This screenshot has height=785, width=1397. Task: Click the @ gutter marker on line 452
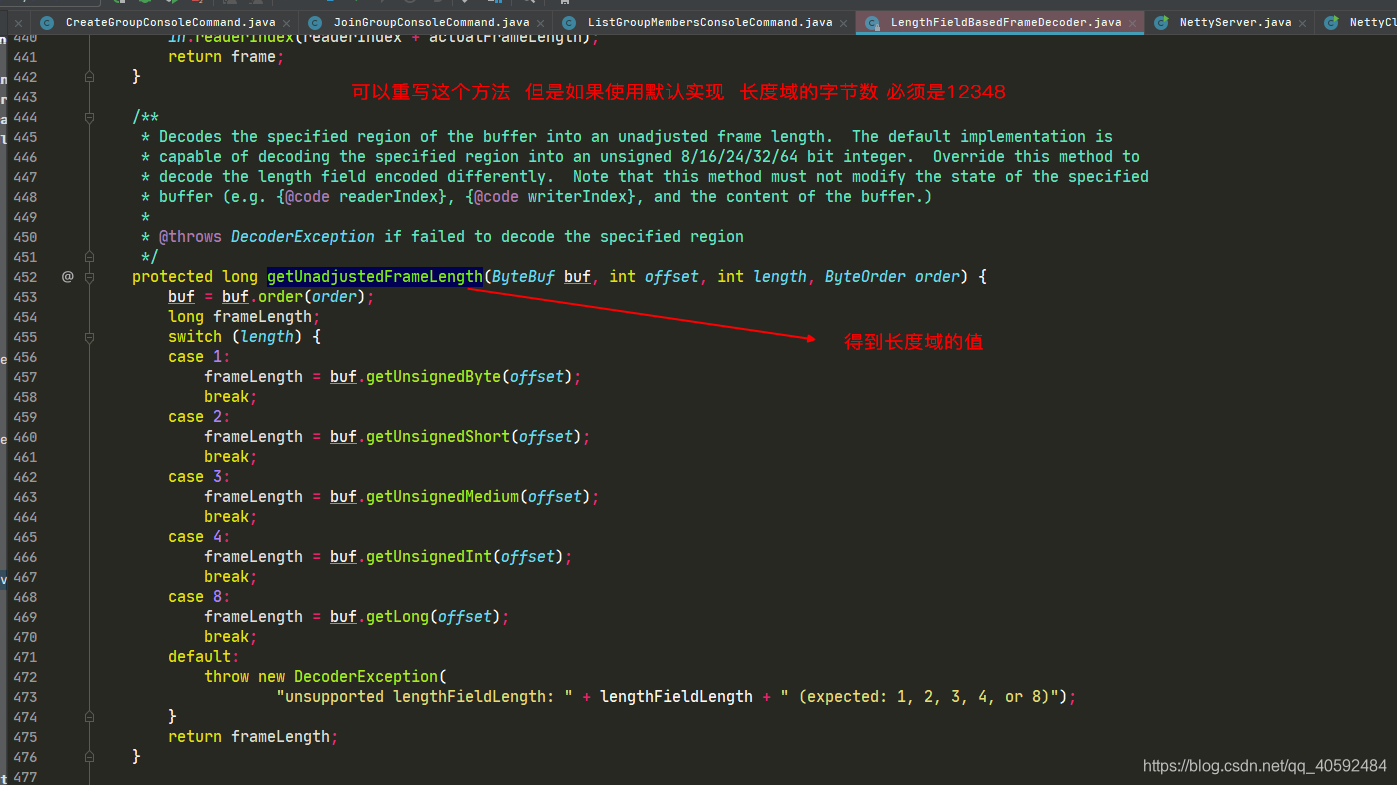(x=68, y=277)
